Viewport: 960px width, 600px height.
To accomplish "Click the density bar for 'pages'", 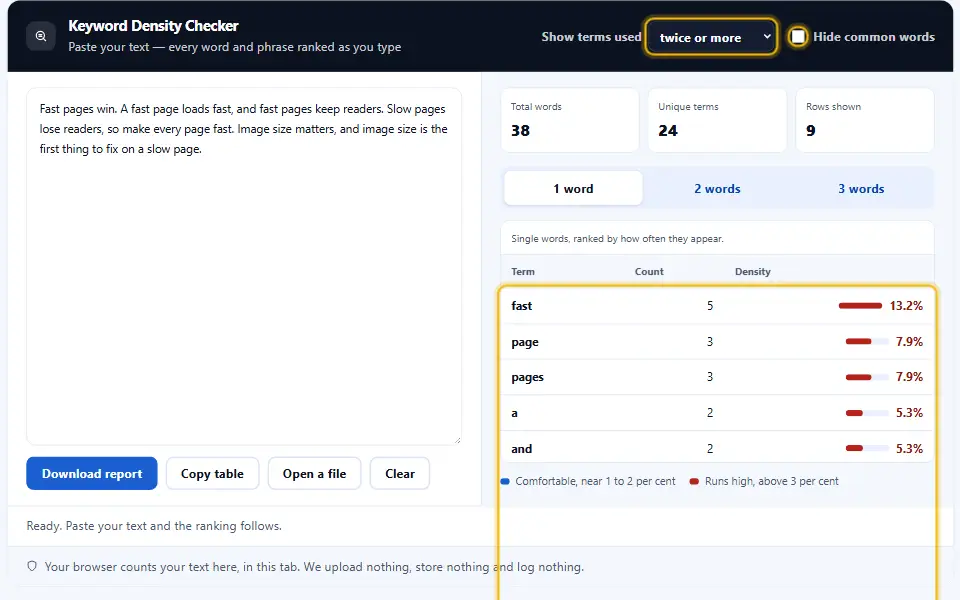I will pos(866,377).
